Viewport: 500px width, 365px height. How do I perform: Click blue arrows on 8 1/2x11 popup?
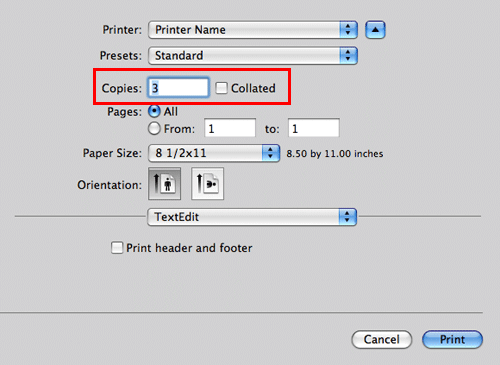pyautogui.click(x=270, y=153)
